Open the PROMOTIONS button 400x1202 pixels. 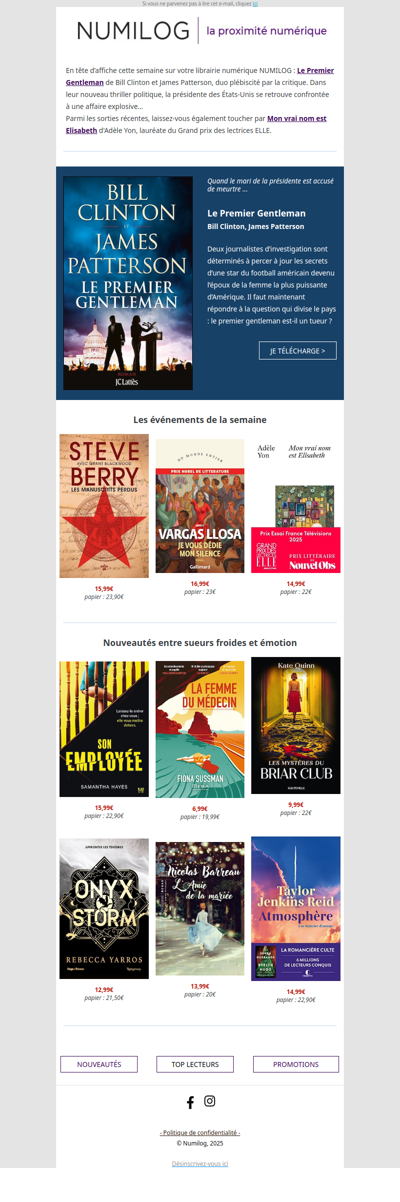tap(296, 1064)
